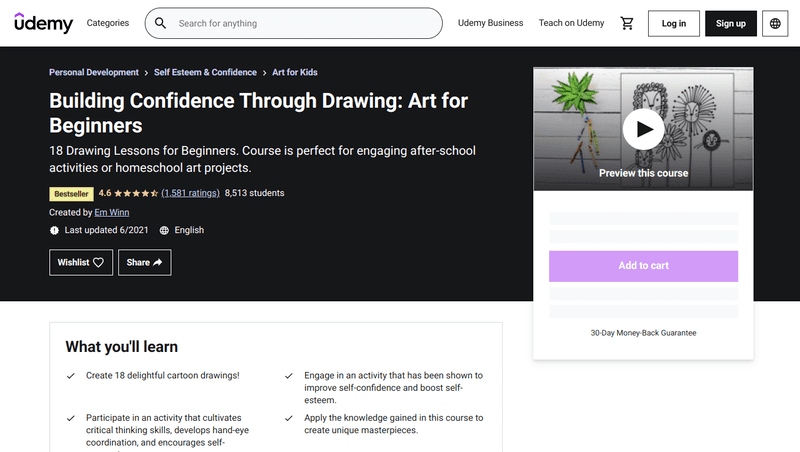
Task: Click the Preview this course thumbnail
Action: pos(643,129)
